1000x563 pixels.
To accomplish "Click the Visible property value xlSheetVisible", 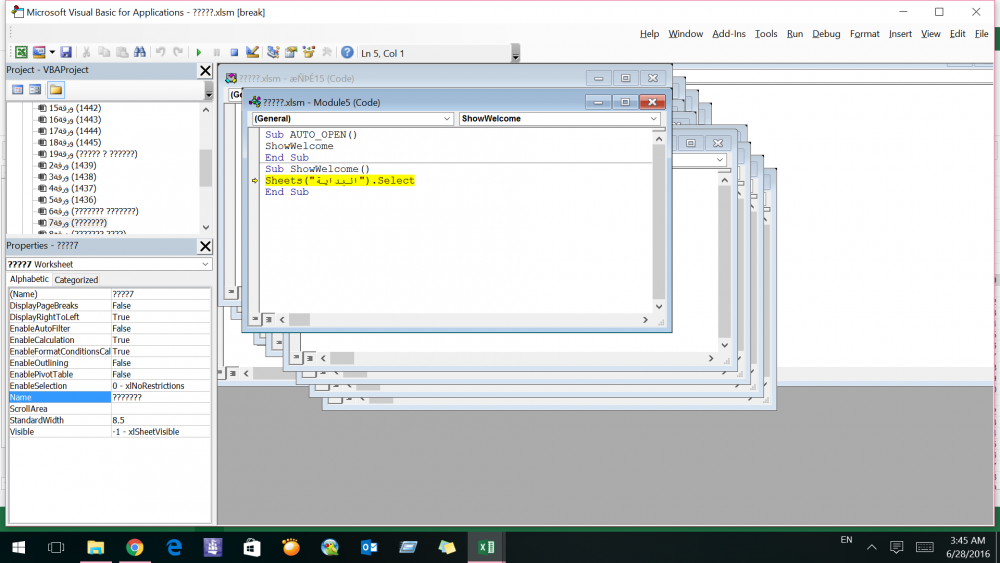I will coord(160,432).
